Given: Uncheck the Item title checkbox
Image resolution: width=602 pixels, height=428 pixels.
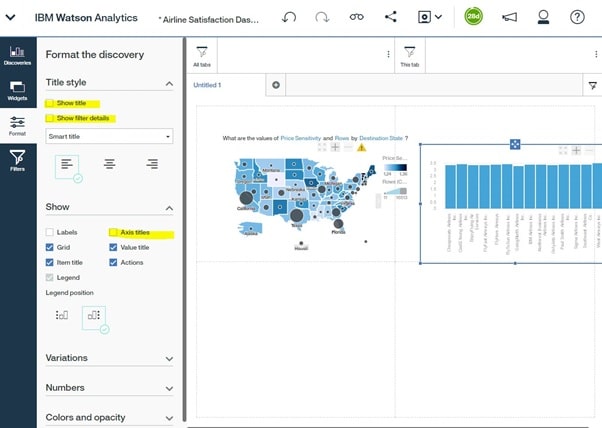Looking at the screenshot, I should [x=50, y=263].
